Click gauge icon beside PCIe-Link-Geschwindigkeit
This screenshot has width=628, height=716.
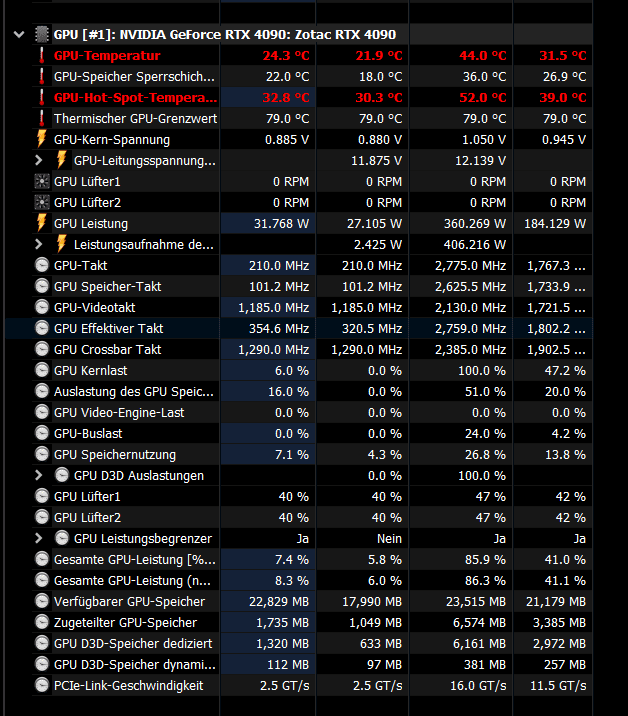pyautogui.click(x=42, y=685)
